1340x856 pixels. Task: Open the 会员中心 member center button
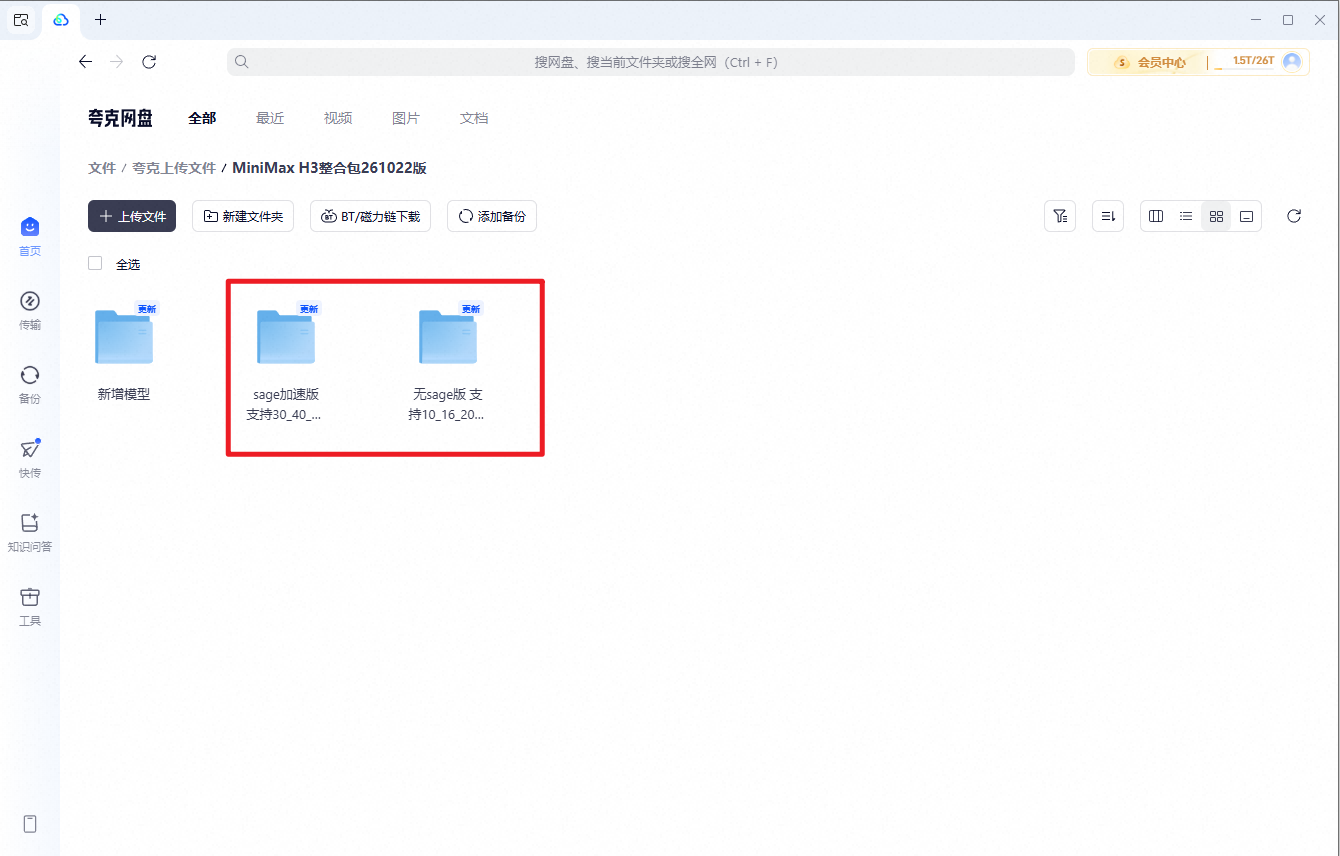1151,62
